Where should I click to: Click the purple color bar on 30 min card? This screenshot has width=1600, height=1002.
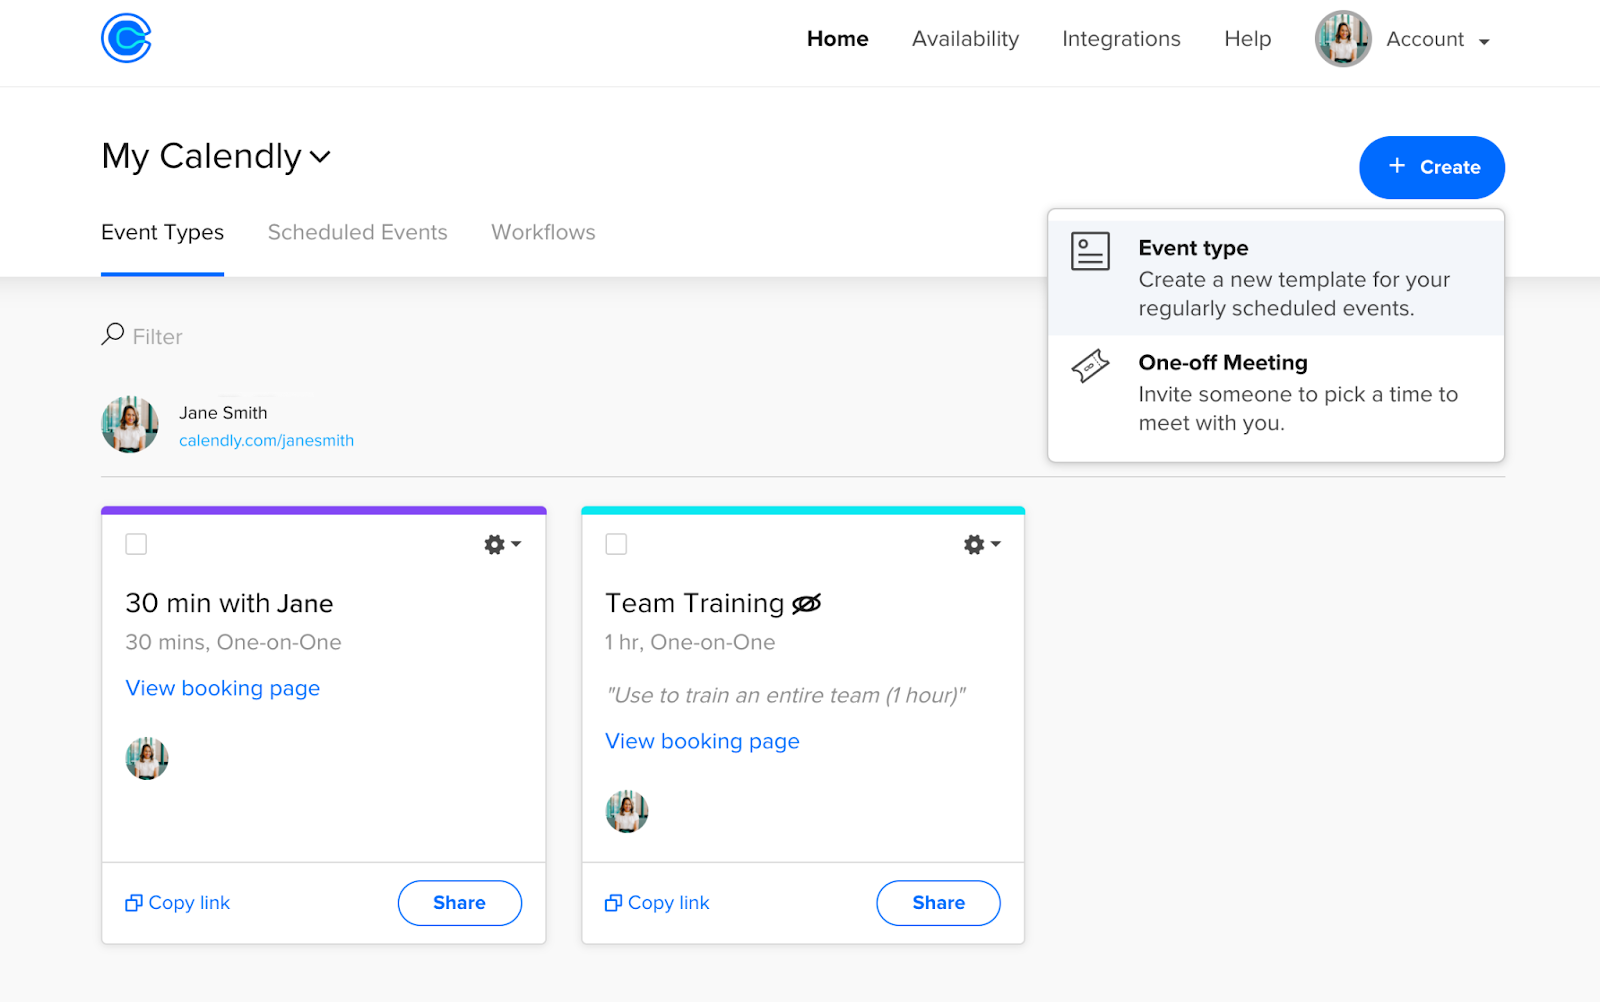point(324,510)
